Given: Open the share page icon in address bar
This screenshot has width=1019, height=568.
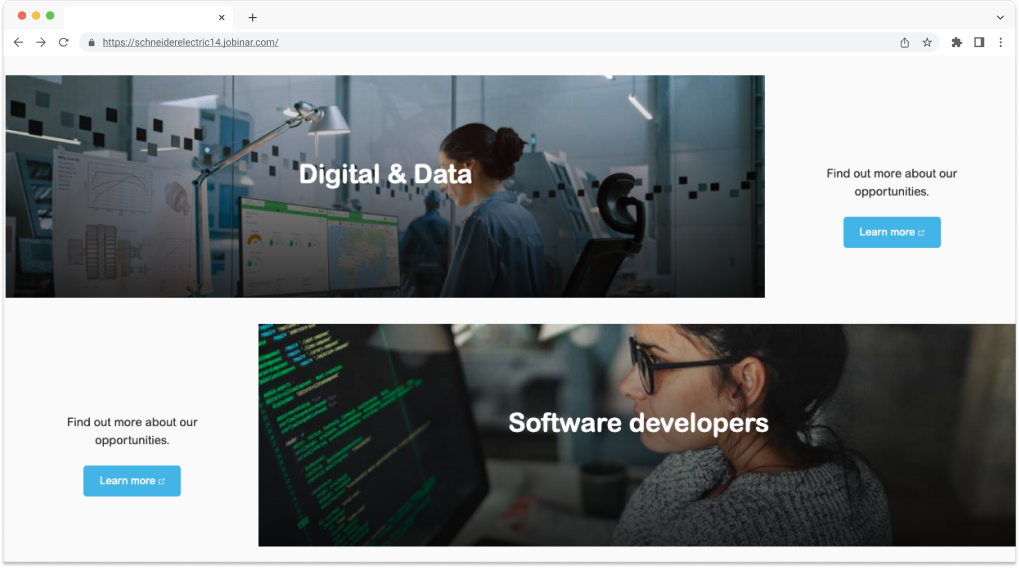Looking at the screenshot, I should coord(905,42).
